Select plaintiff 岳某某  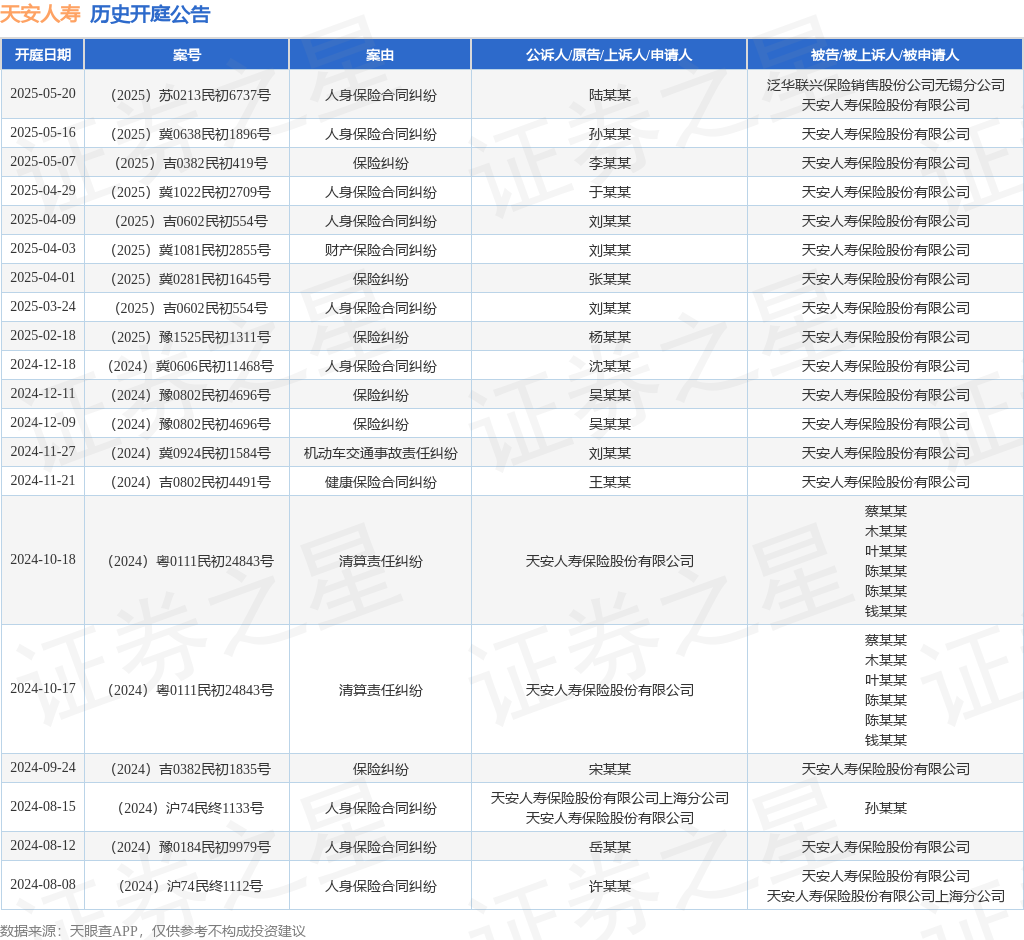[x=610, y=847]
